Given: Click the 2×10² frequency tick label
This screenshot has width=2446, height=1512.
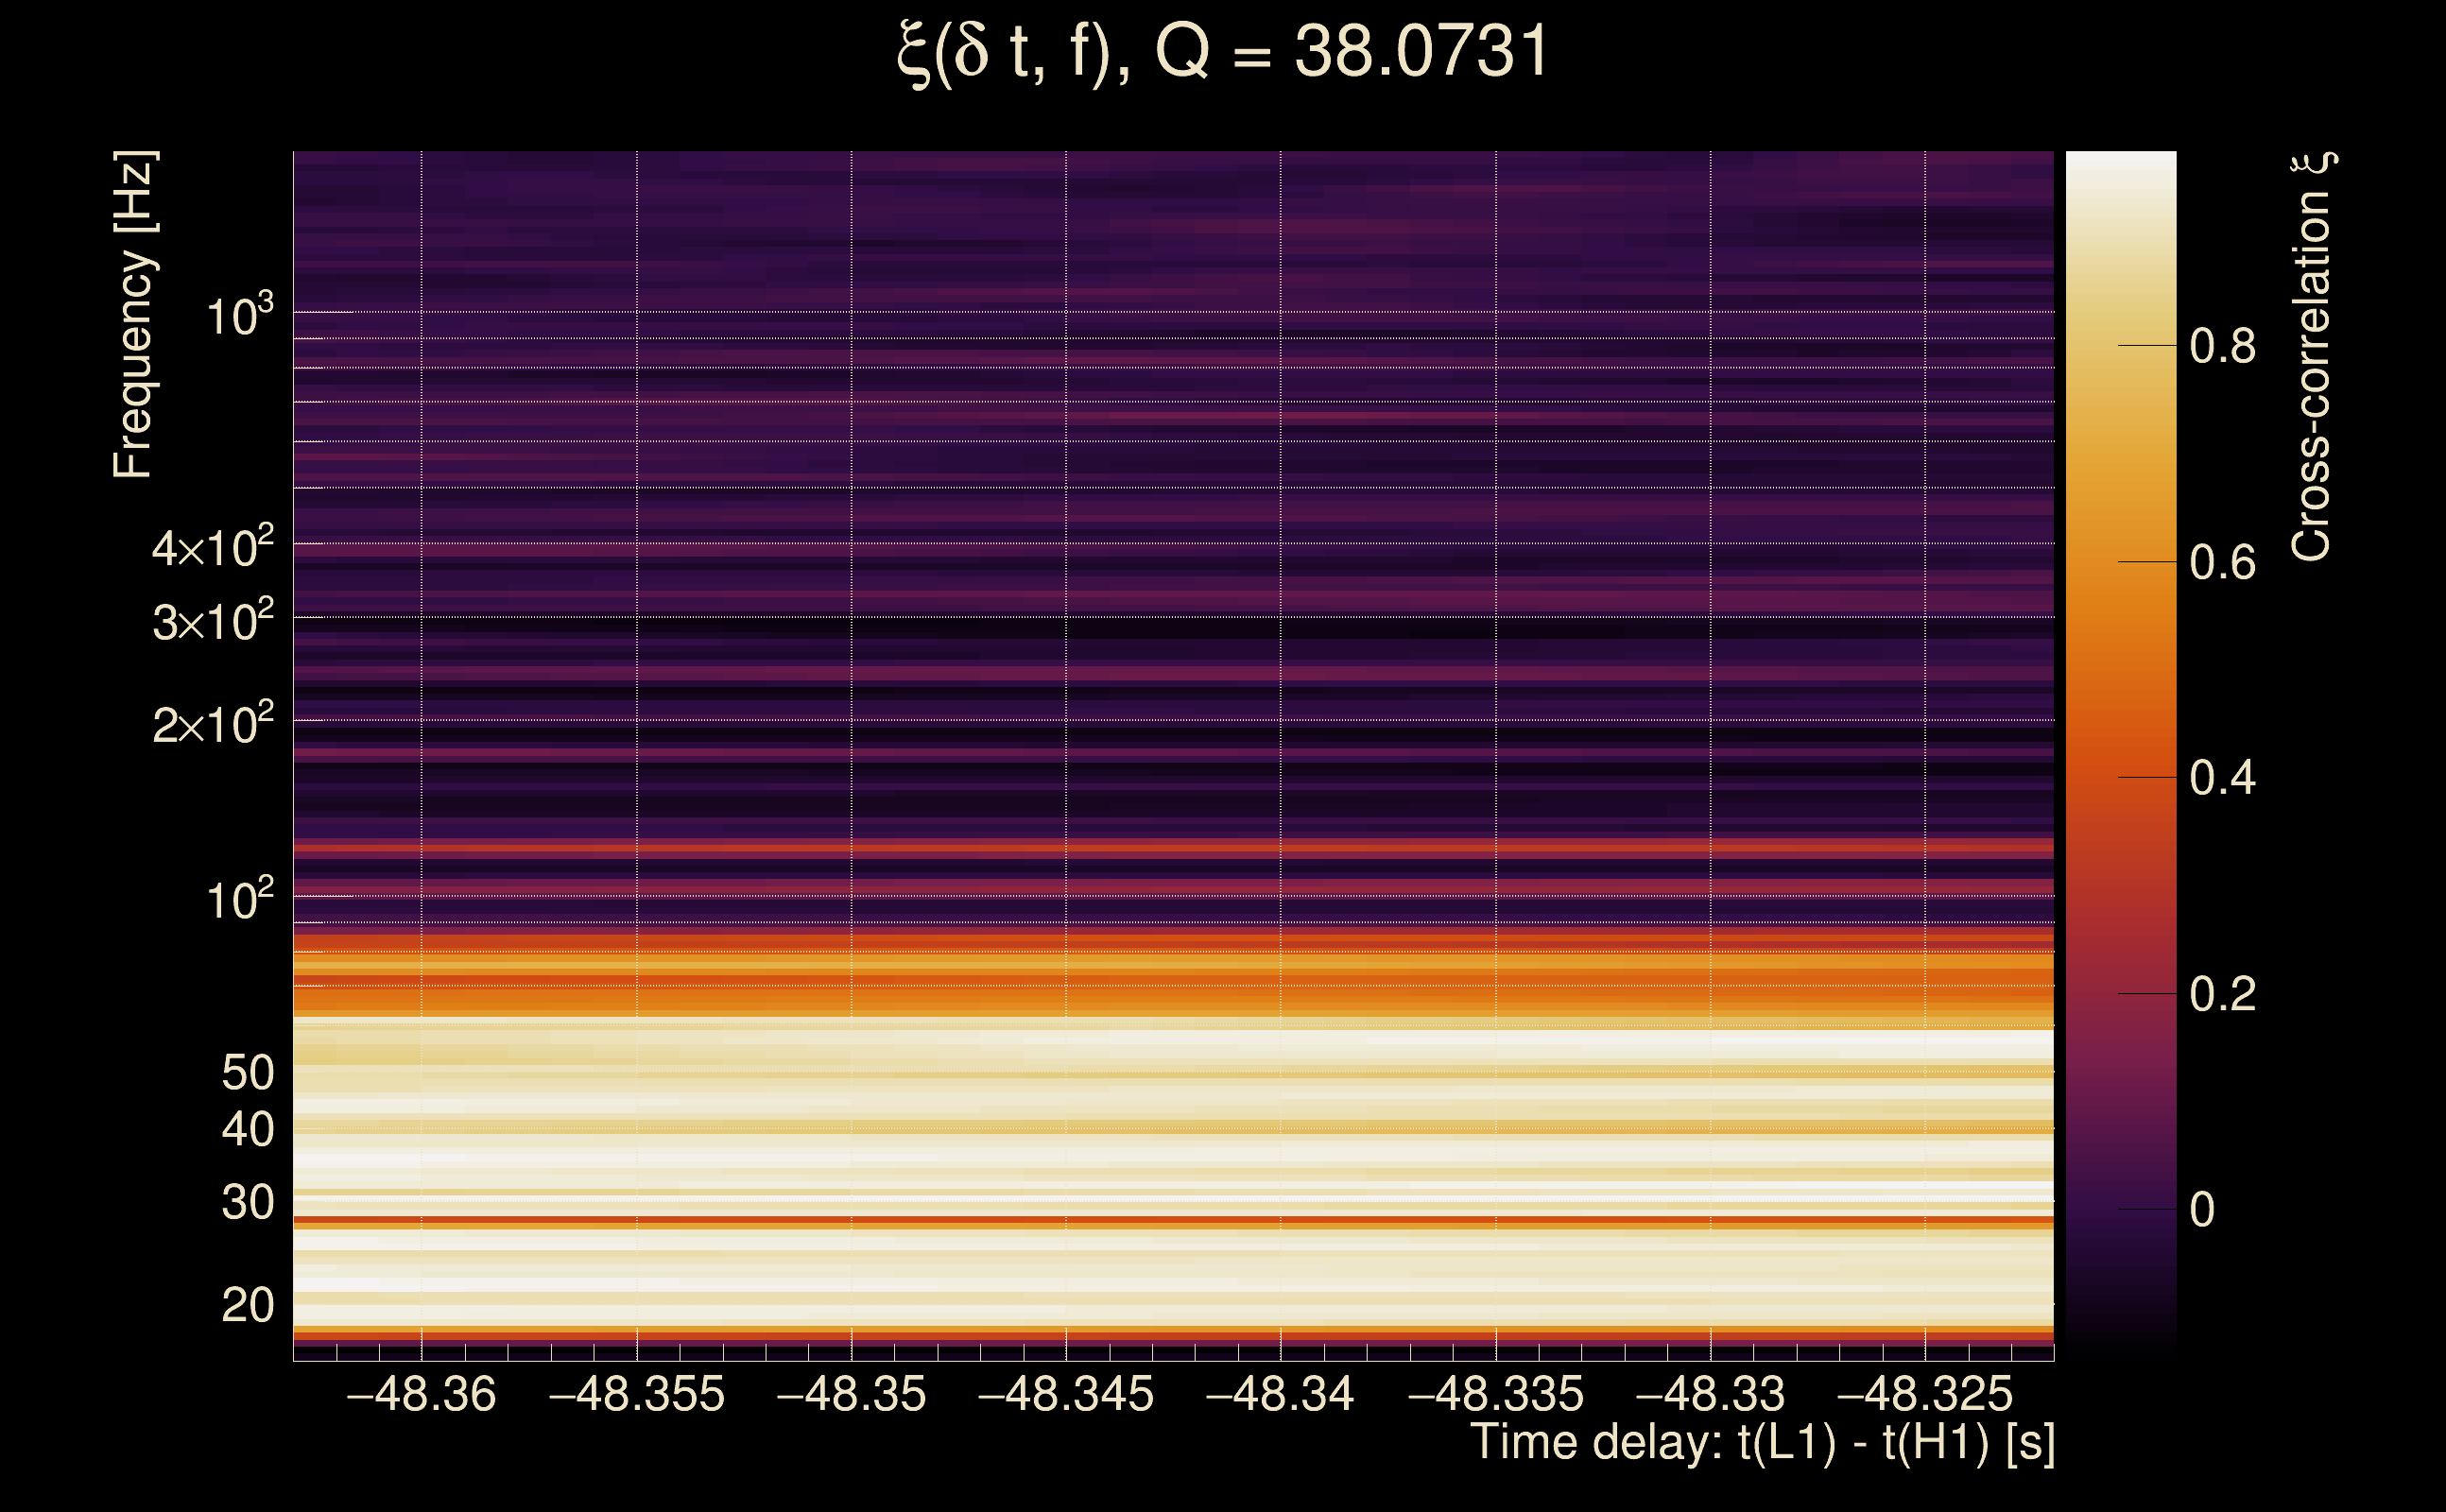Looking at the screenshot, I should tap(212, 723).
